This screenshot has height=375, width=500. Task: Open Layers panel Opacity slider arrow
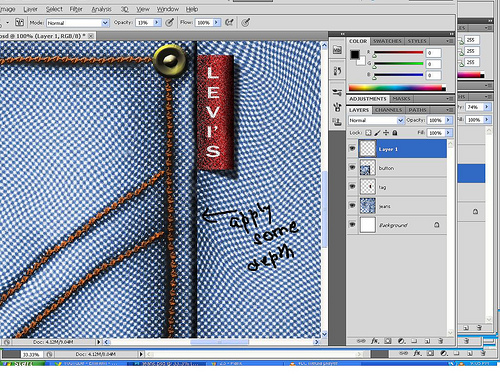[x=448, y=120]
